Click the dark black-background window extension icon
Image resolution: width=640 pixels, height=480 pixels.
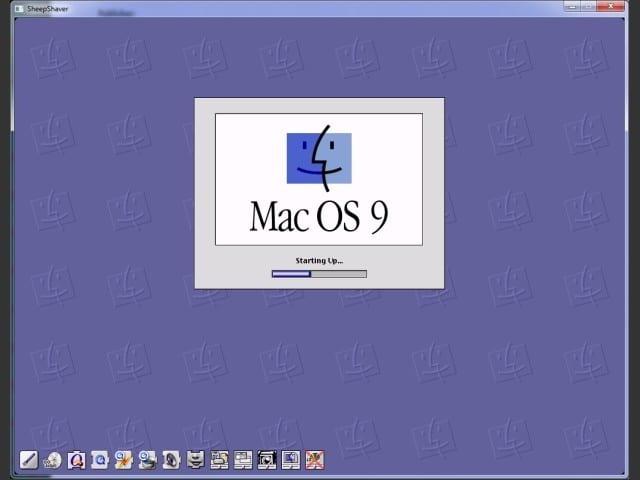pos(267,460)
